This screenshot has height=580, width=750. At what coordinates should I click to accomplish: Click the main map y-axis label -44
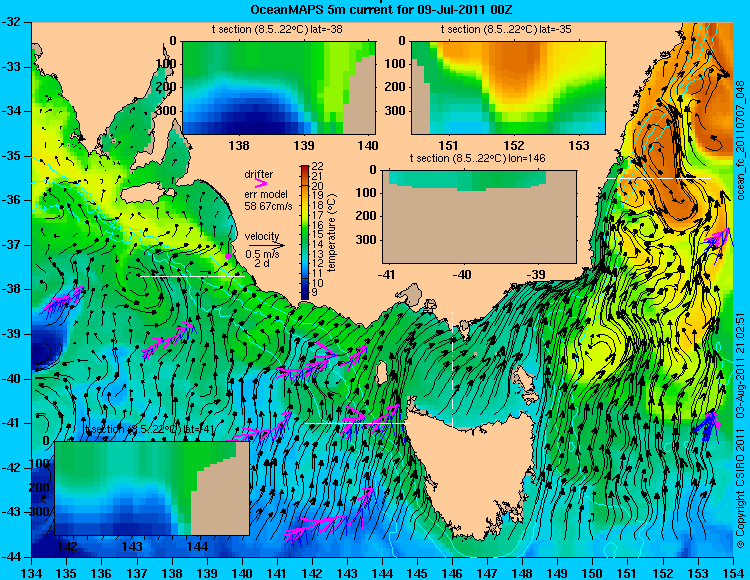pos(11,557)
